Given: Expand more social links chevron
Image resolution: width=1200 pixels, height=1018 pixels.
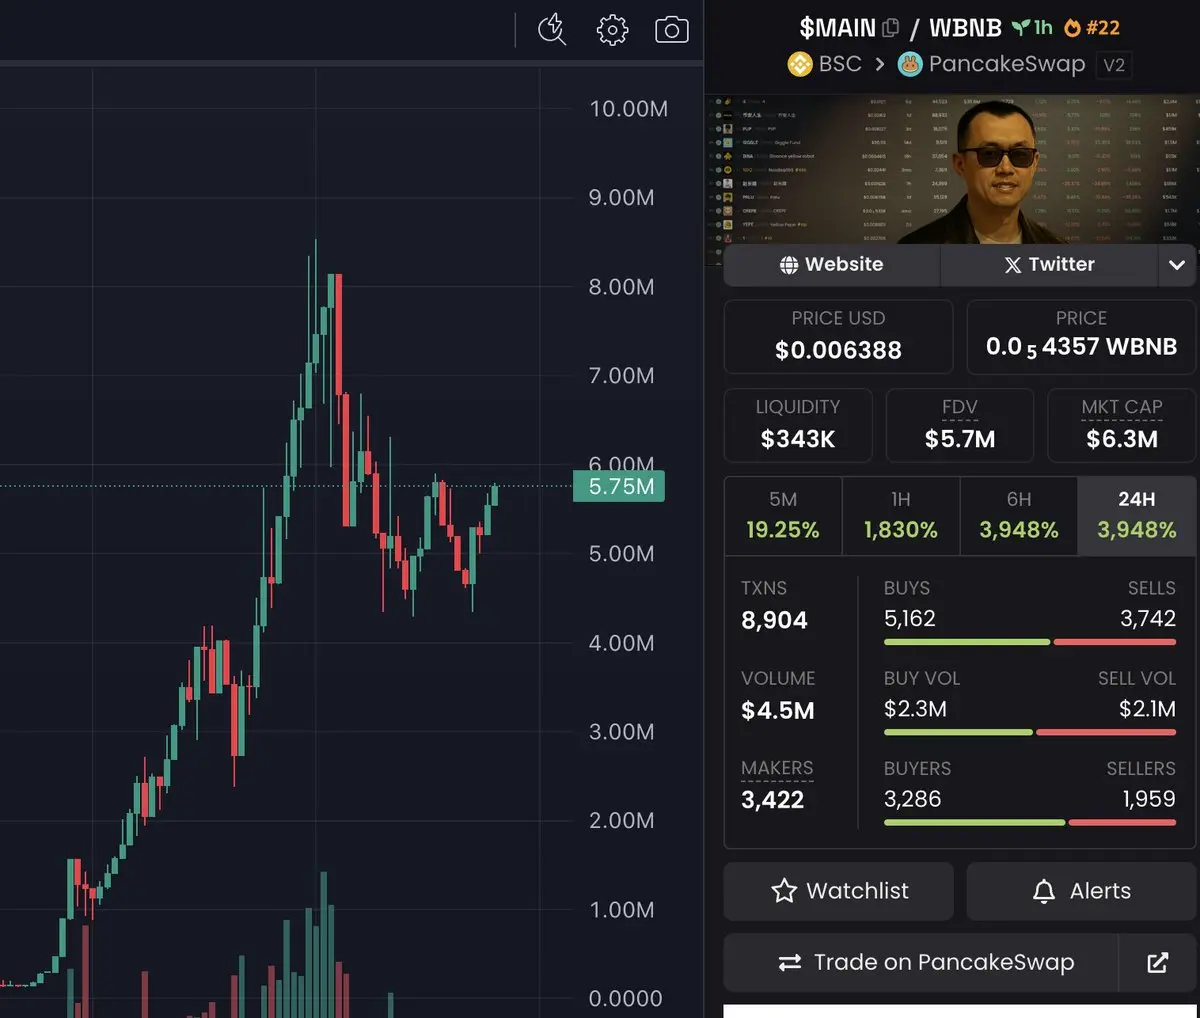Looking at the screenshot, I should 1177,265.
